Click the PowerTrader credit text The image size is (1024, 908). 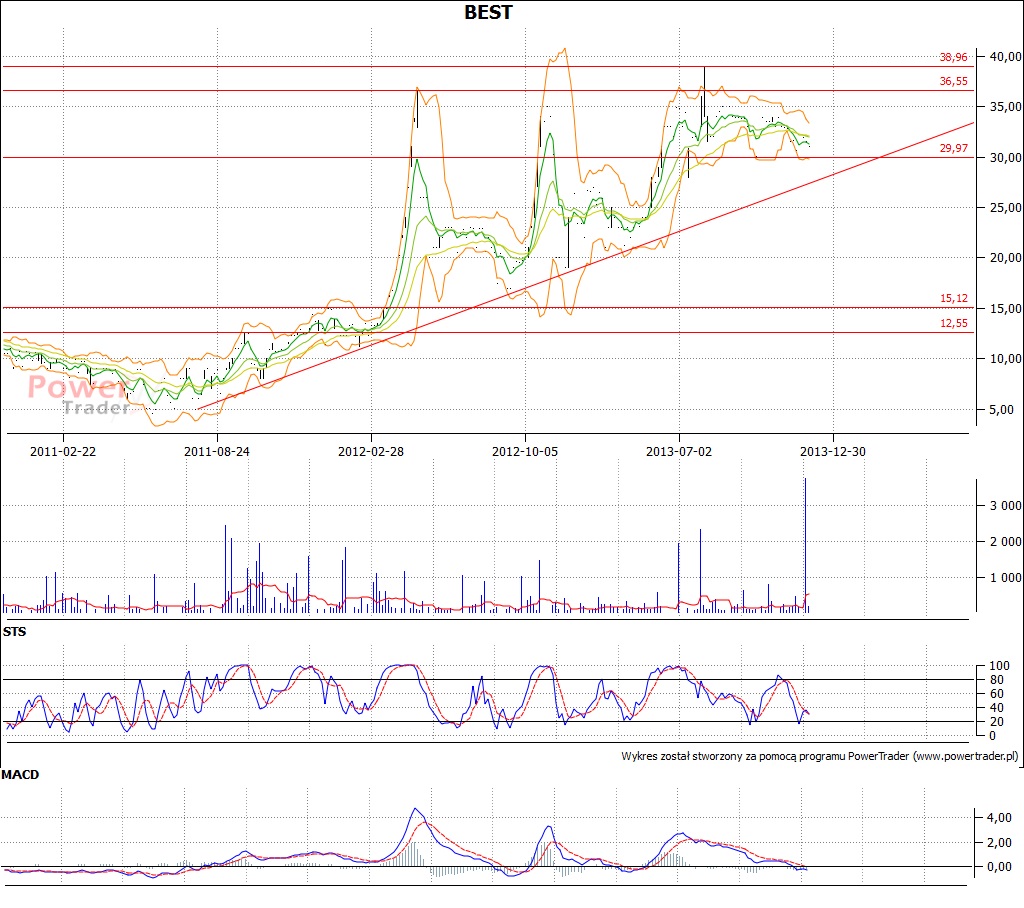click(x=820, y=756)
